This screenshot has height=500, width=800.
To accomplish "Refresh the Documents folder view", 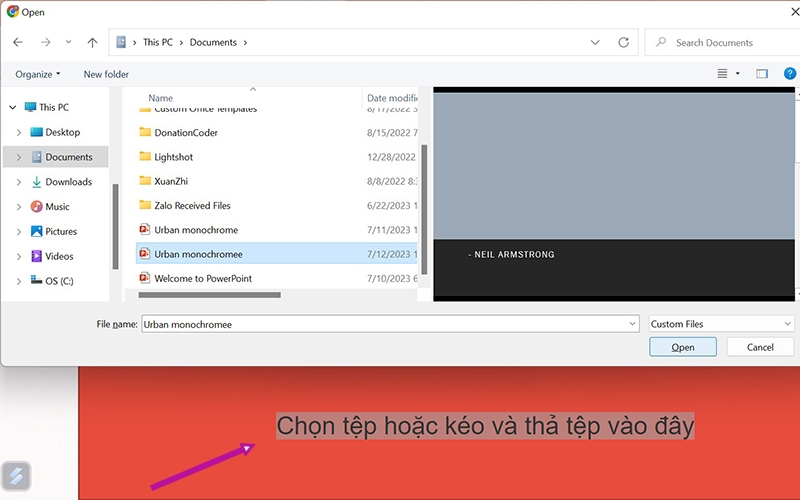I will [623, 42].
